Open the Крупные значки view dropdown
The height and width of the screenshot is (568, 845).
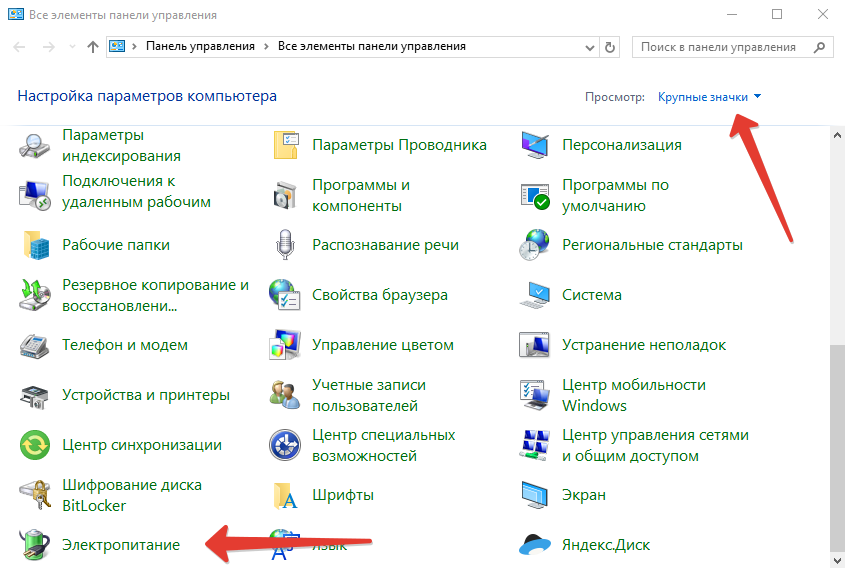[x=709, y=97]
